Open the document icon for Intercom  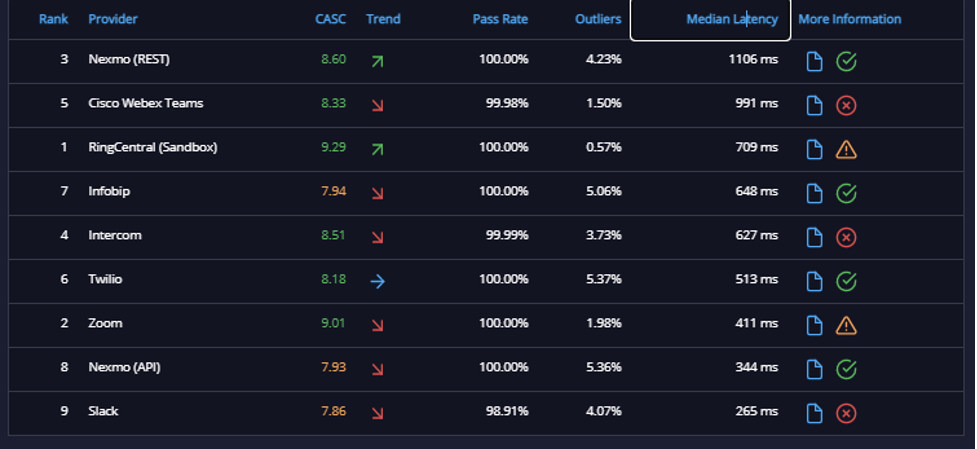coord(814,237)
